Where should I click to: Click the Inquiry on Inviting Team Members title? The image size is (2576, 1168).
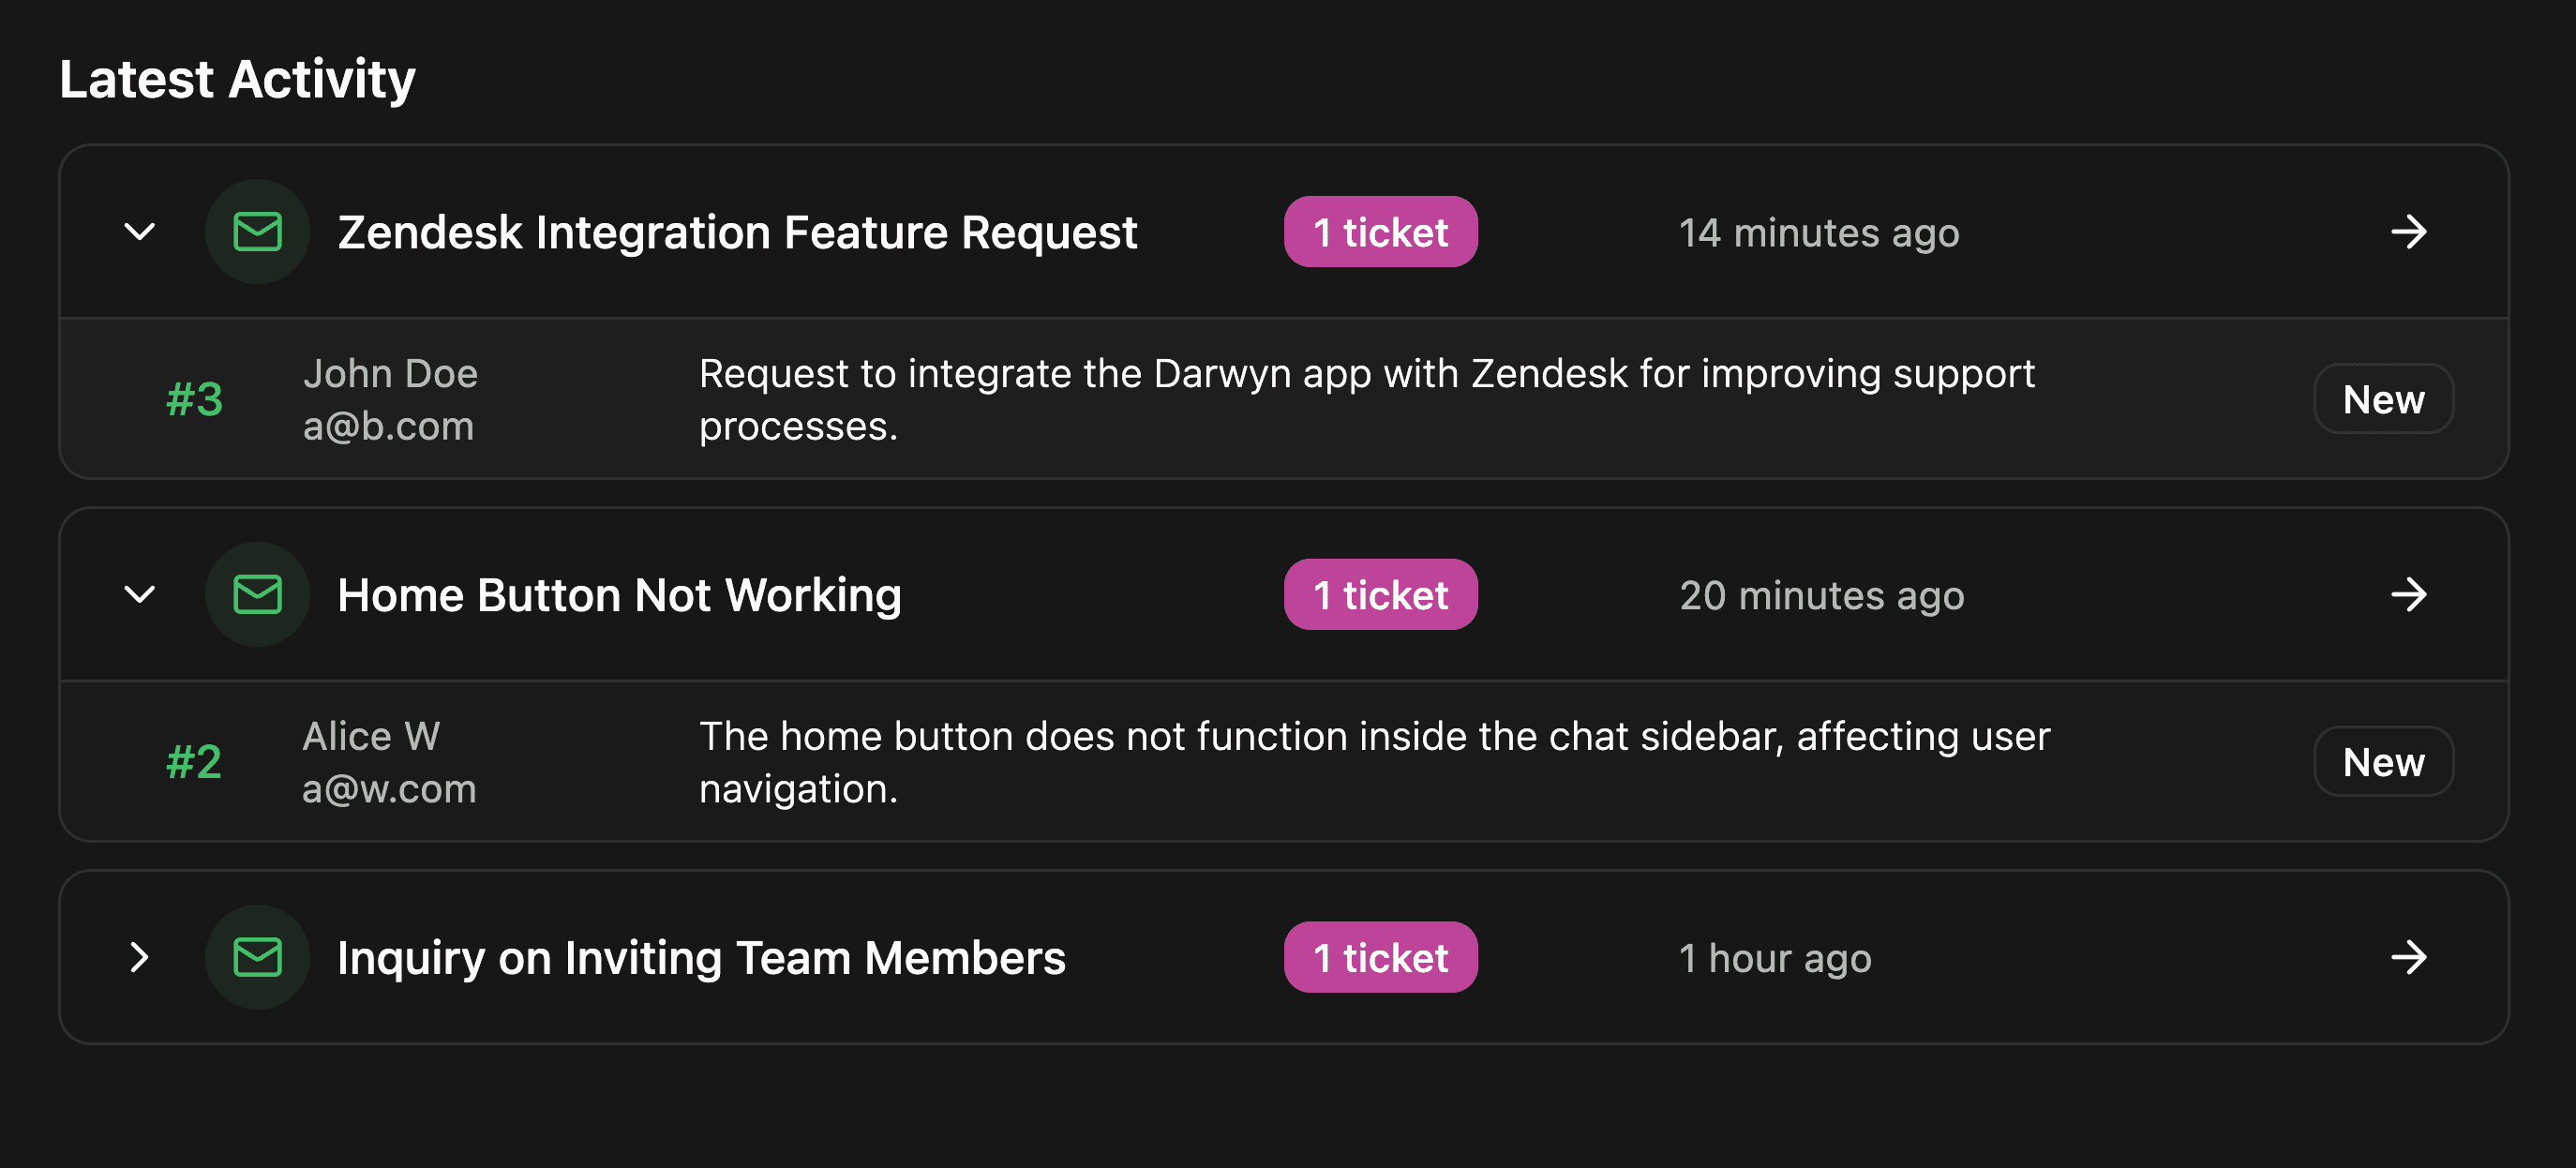coord(701,959)
